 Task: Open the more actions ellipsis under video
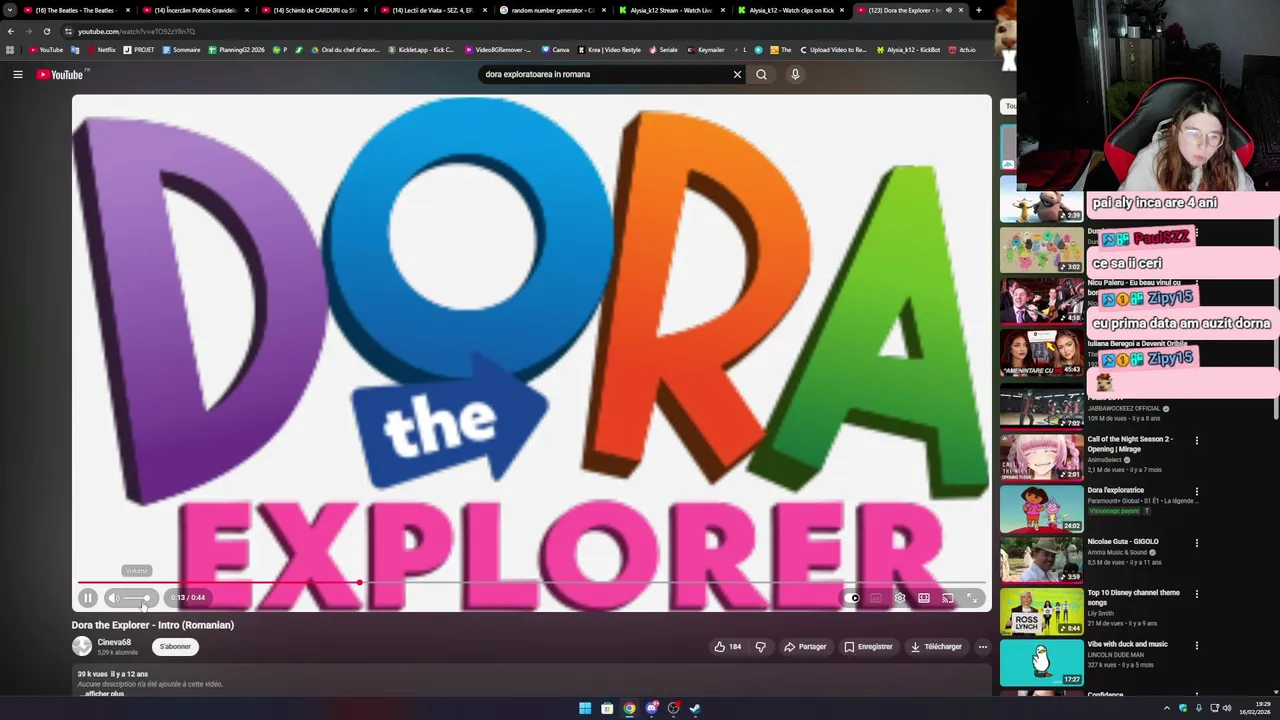(x=982, y=647)
